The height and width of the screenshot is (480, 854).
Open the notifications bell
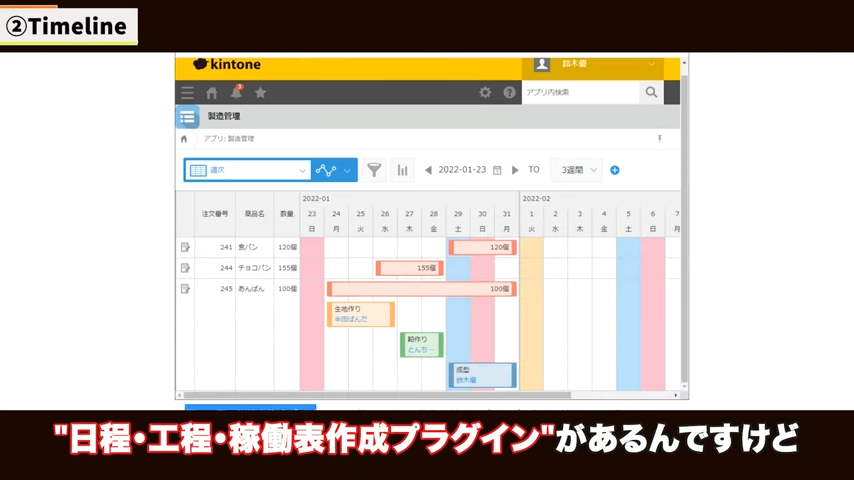236,92
